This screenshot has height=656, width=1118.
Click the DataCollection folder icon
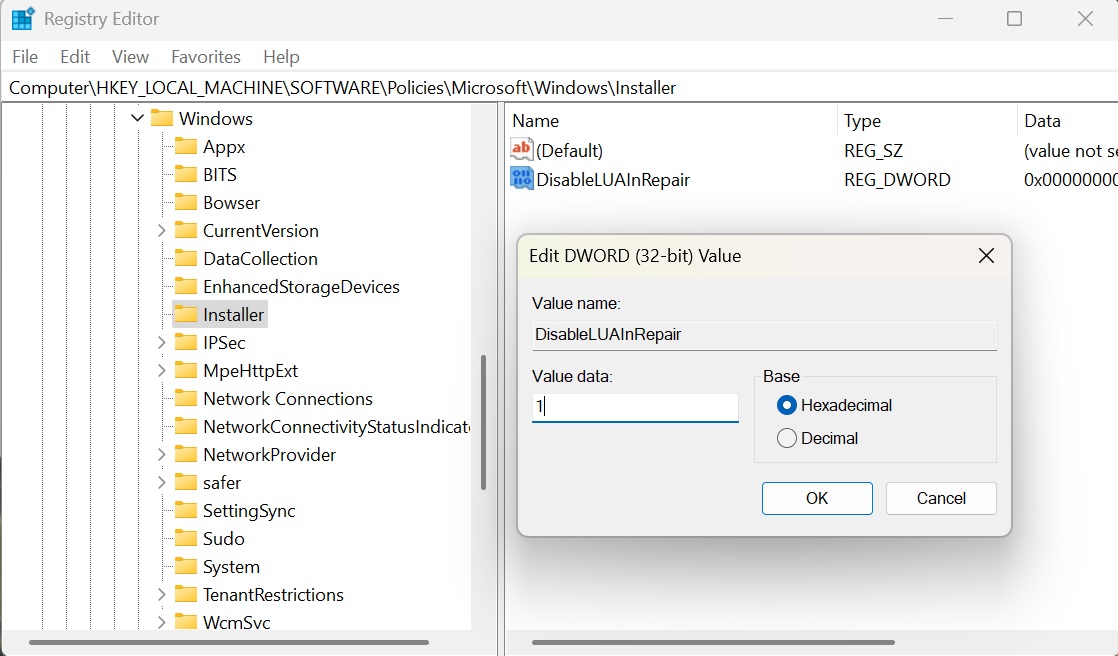coord(186,258)
